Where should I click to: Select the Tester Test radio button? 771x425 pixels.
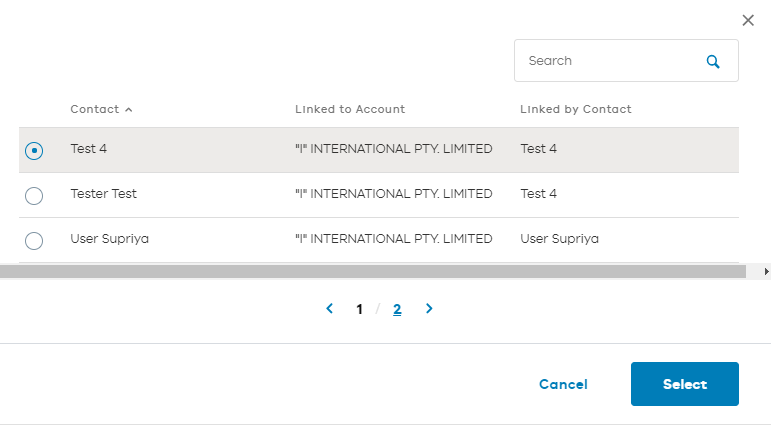[x=34, y=195]
